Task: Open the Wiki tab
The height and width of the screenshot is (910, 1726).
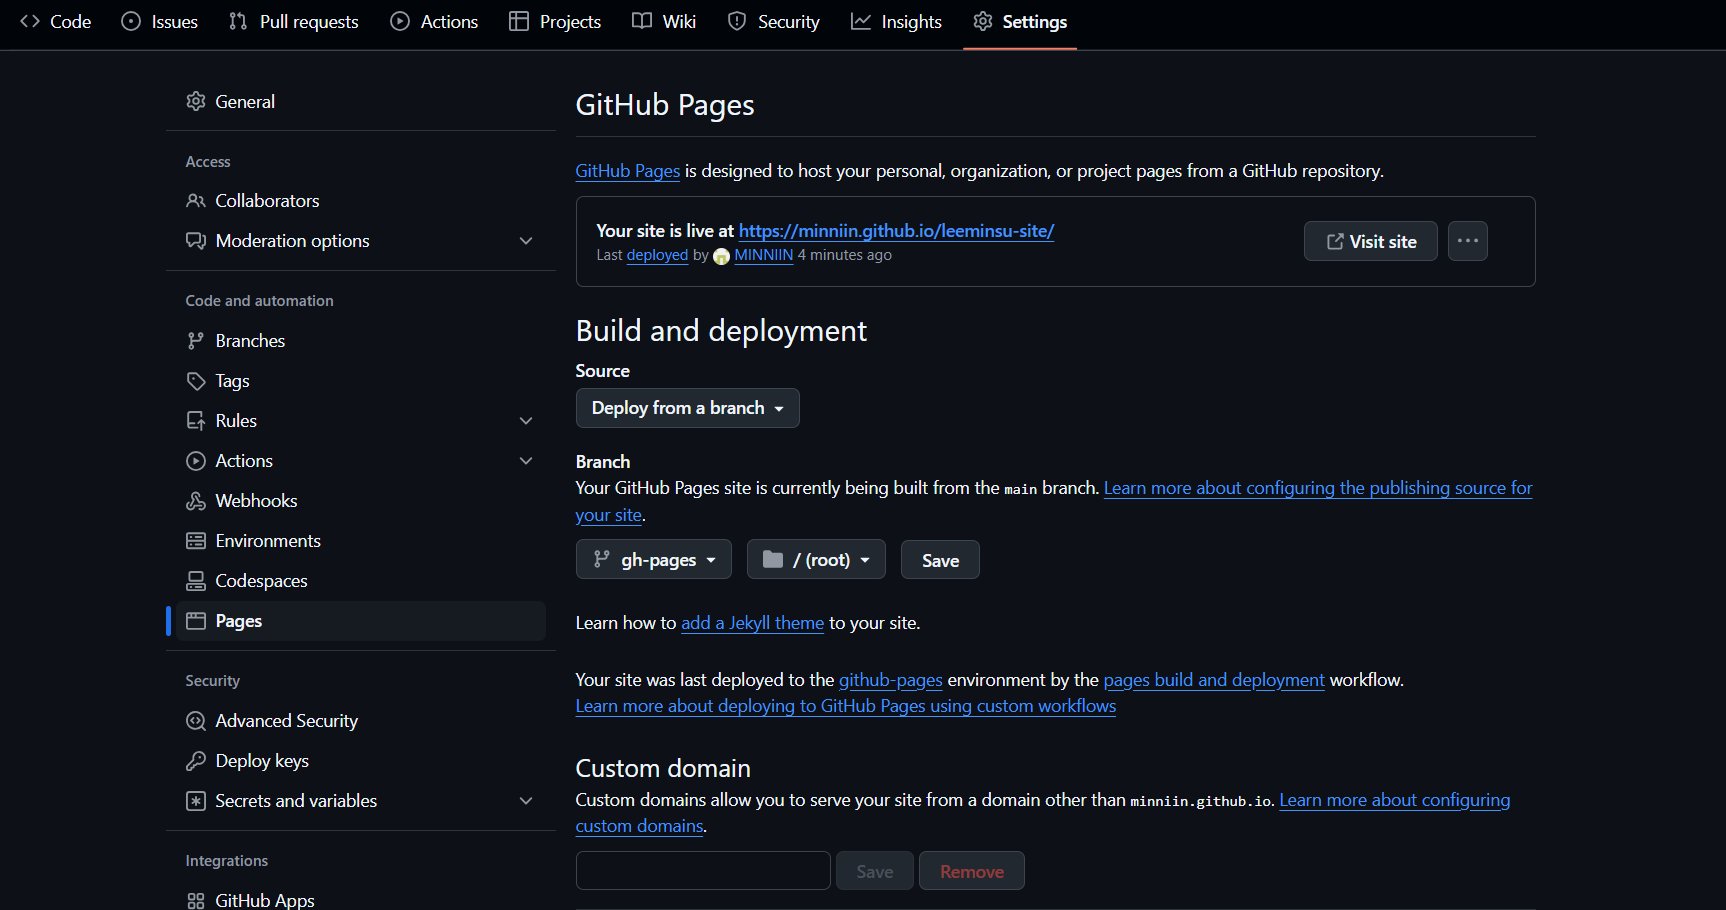Action: 664,21
